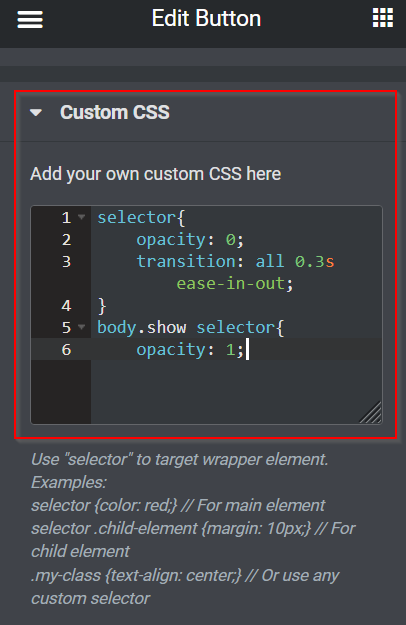Select line number 6 in gutter
The image size is (406, 625).
click(66, 350)
